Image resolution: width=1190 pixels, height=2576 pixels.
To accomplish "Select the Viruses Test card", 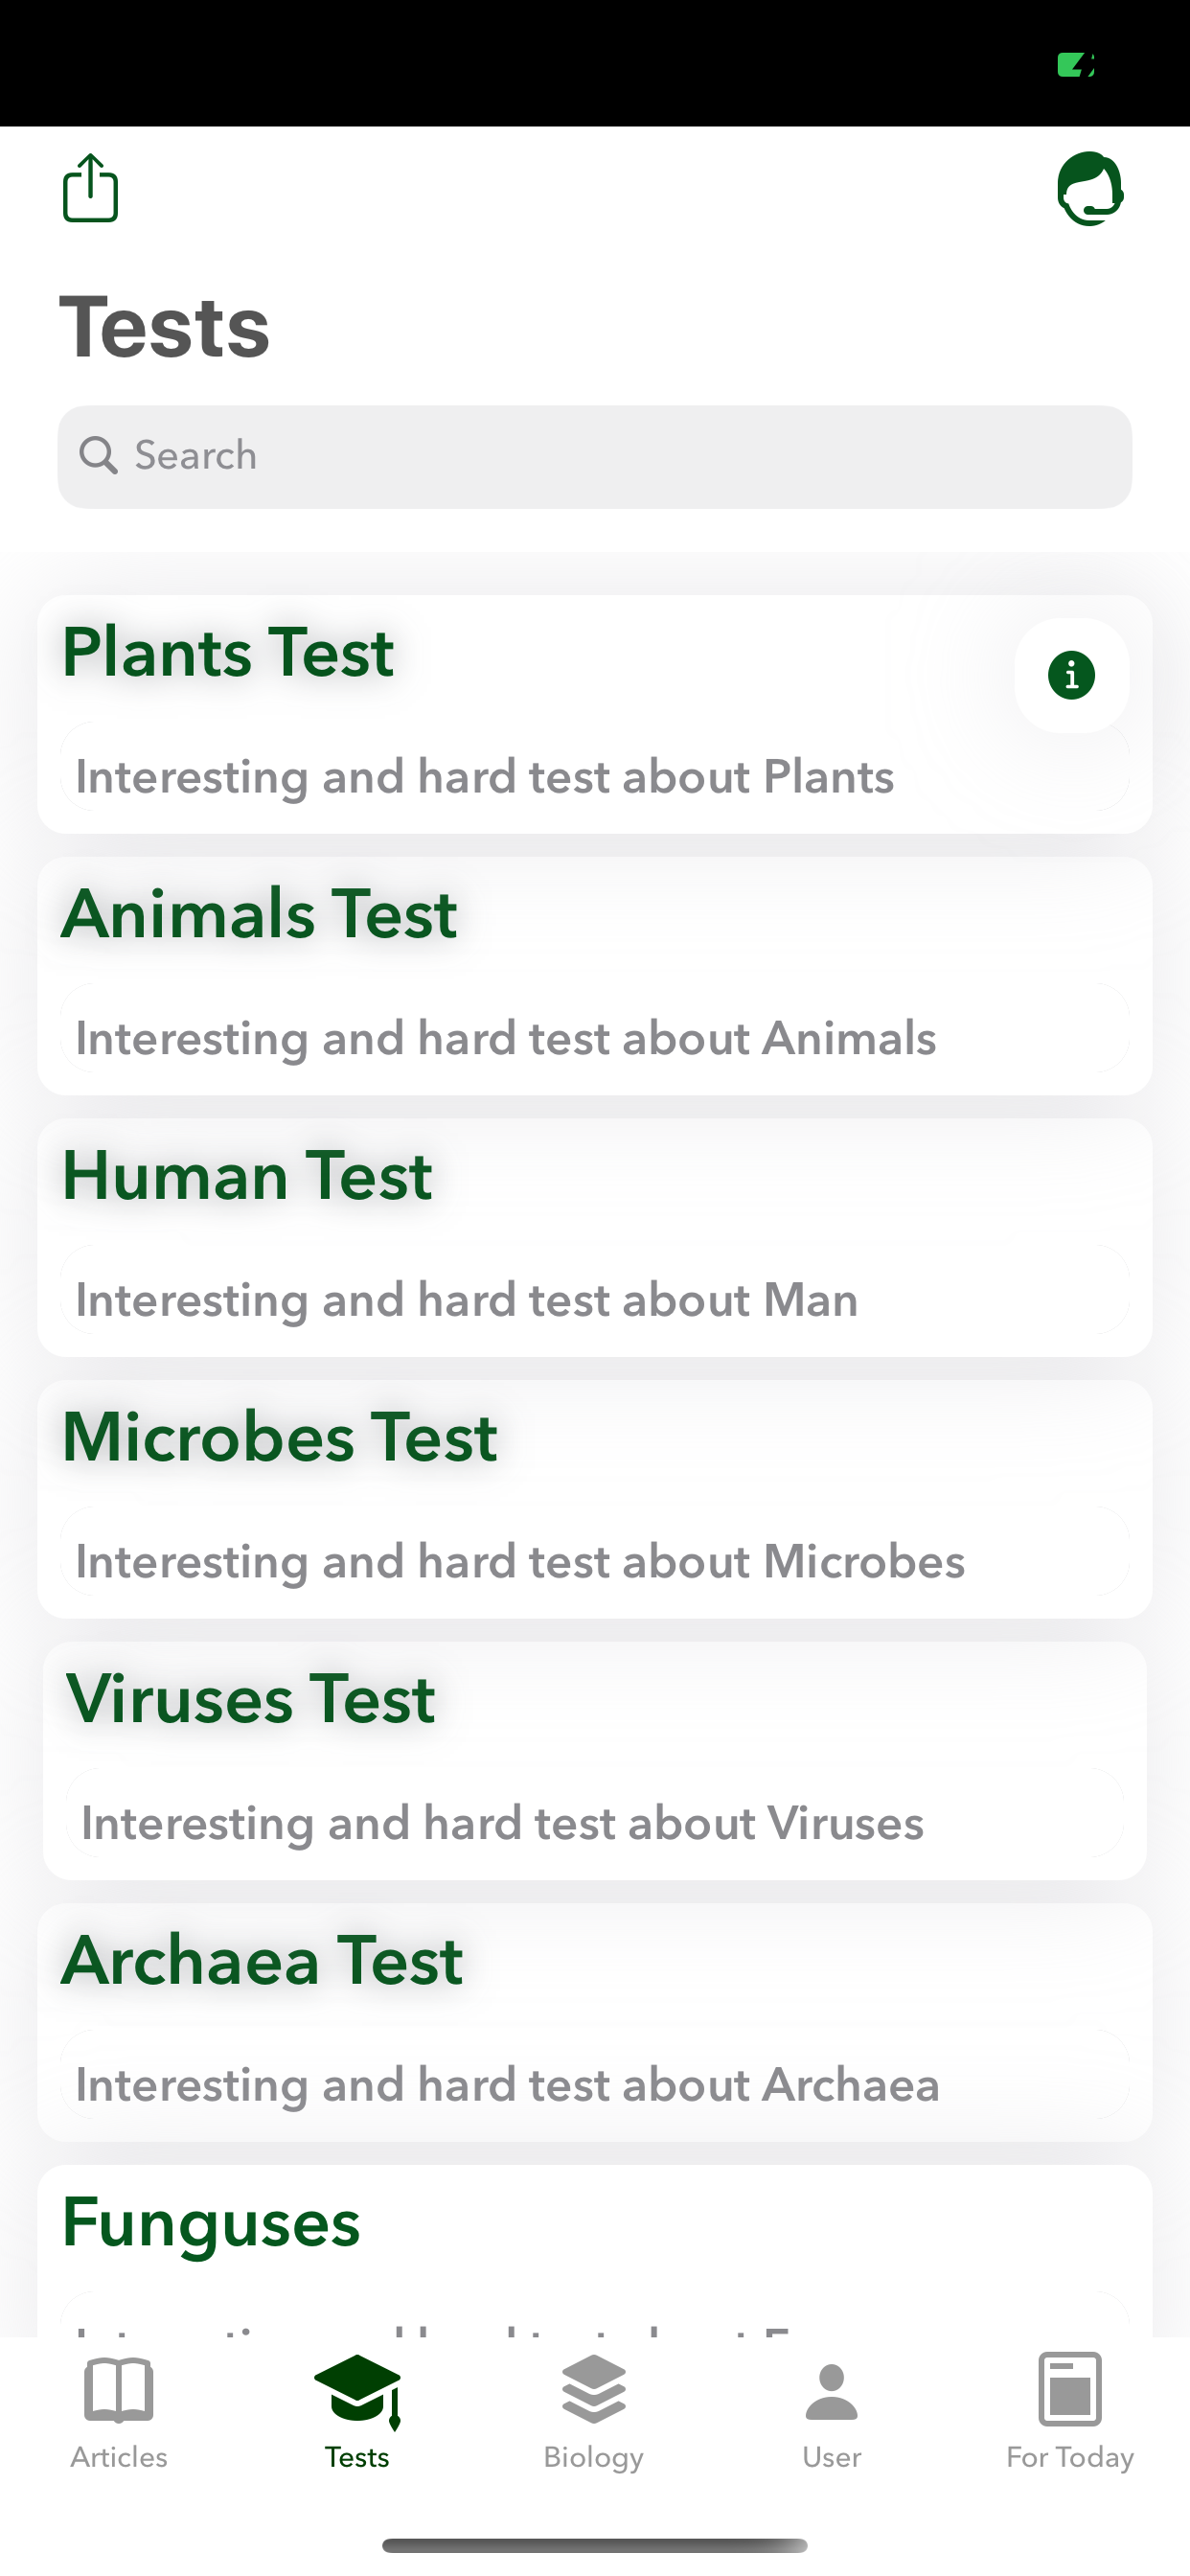I will tap(594, 1760).
